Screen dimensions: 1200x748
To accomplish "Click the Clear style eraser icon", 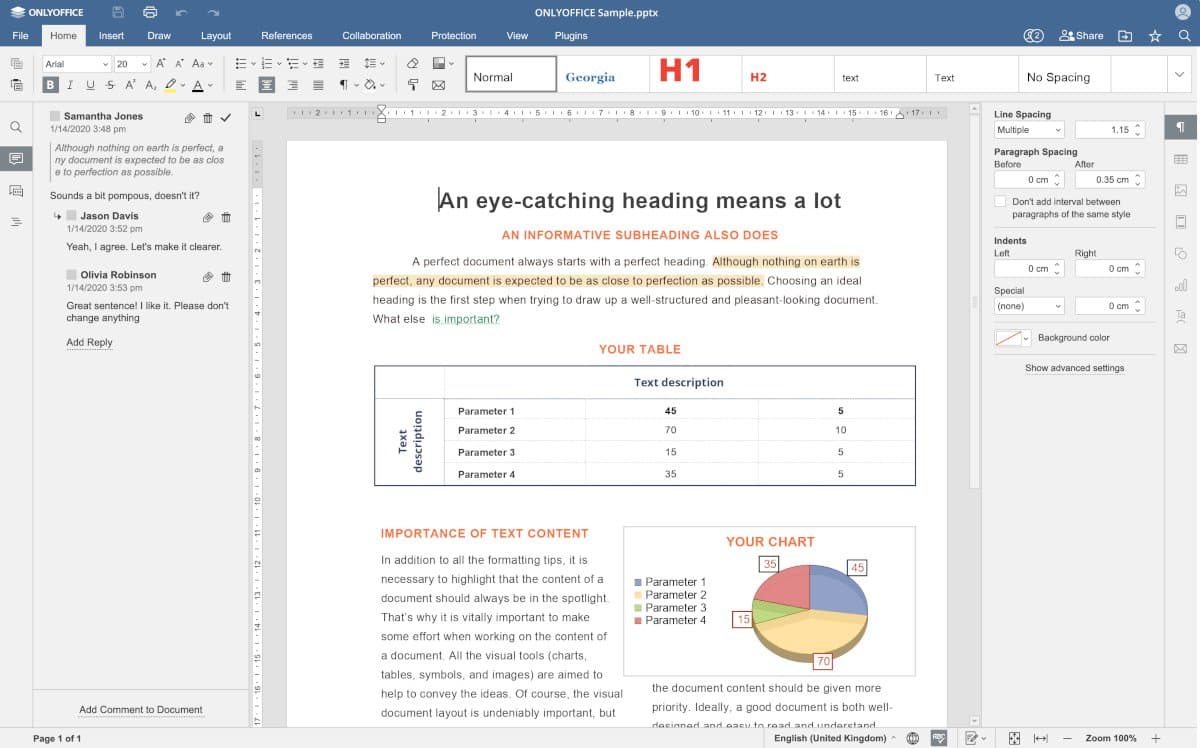I will pos(413,63).
